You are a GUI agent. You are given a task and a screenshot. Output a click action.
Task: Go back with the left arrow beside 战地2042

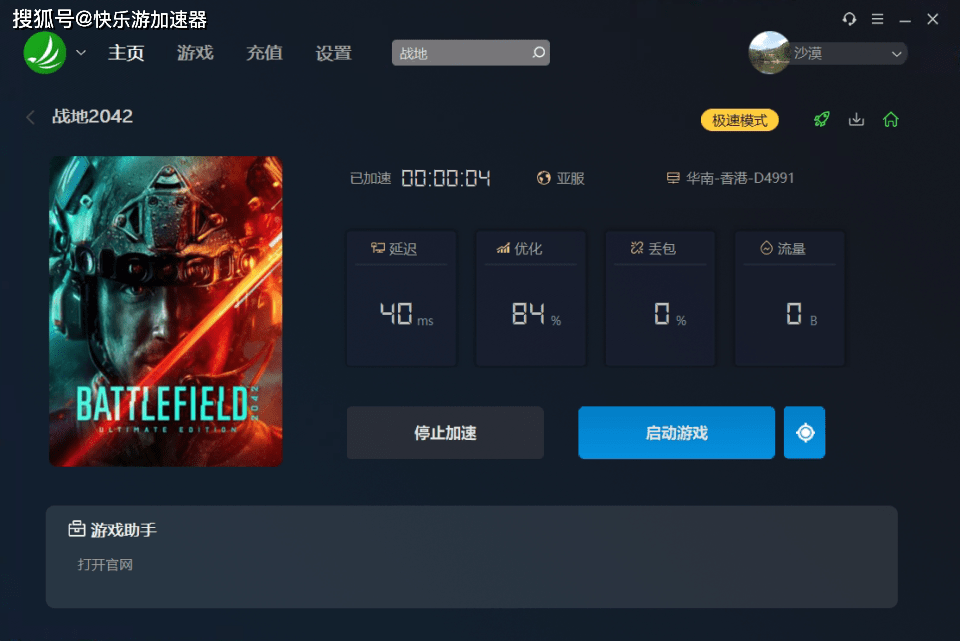click(x=31, y=117)
